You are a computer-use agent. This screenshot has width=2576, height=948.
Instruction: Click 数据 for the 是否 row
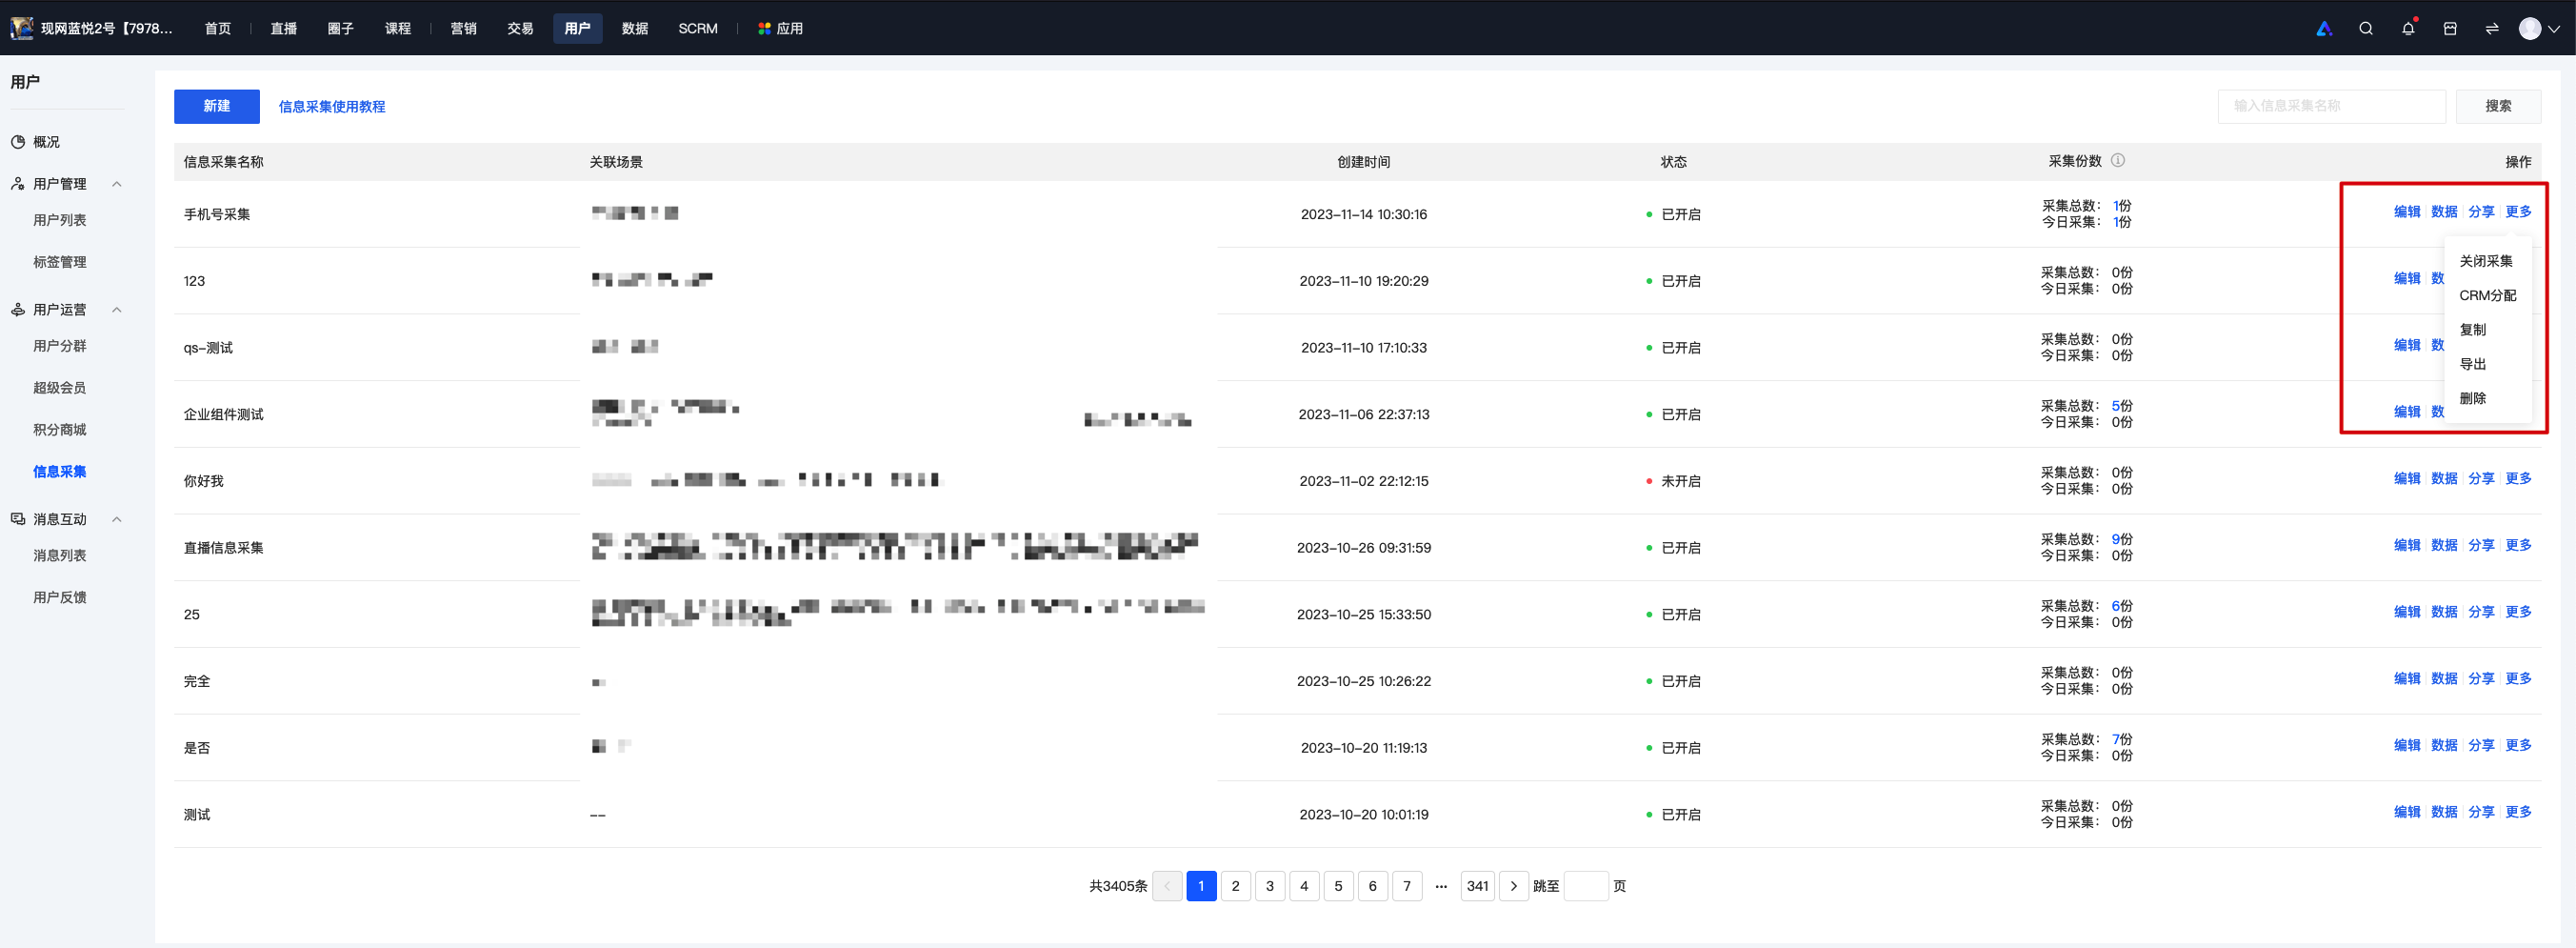coord(2444,746)
